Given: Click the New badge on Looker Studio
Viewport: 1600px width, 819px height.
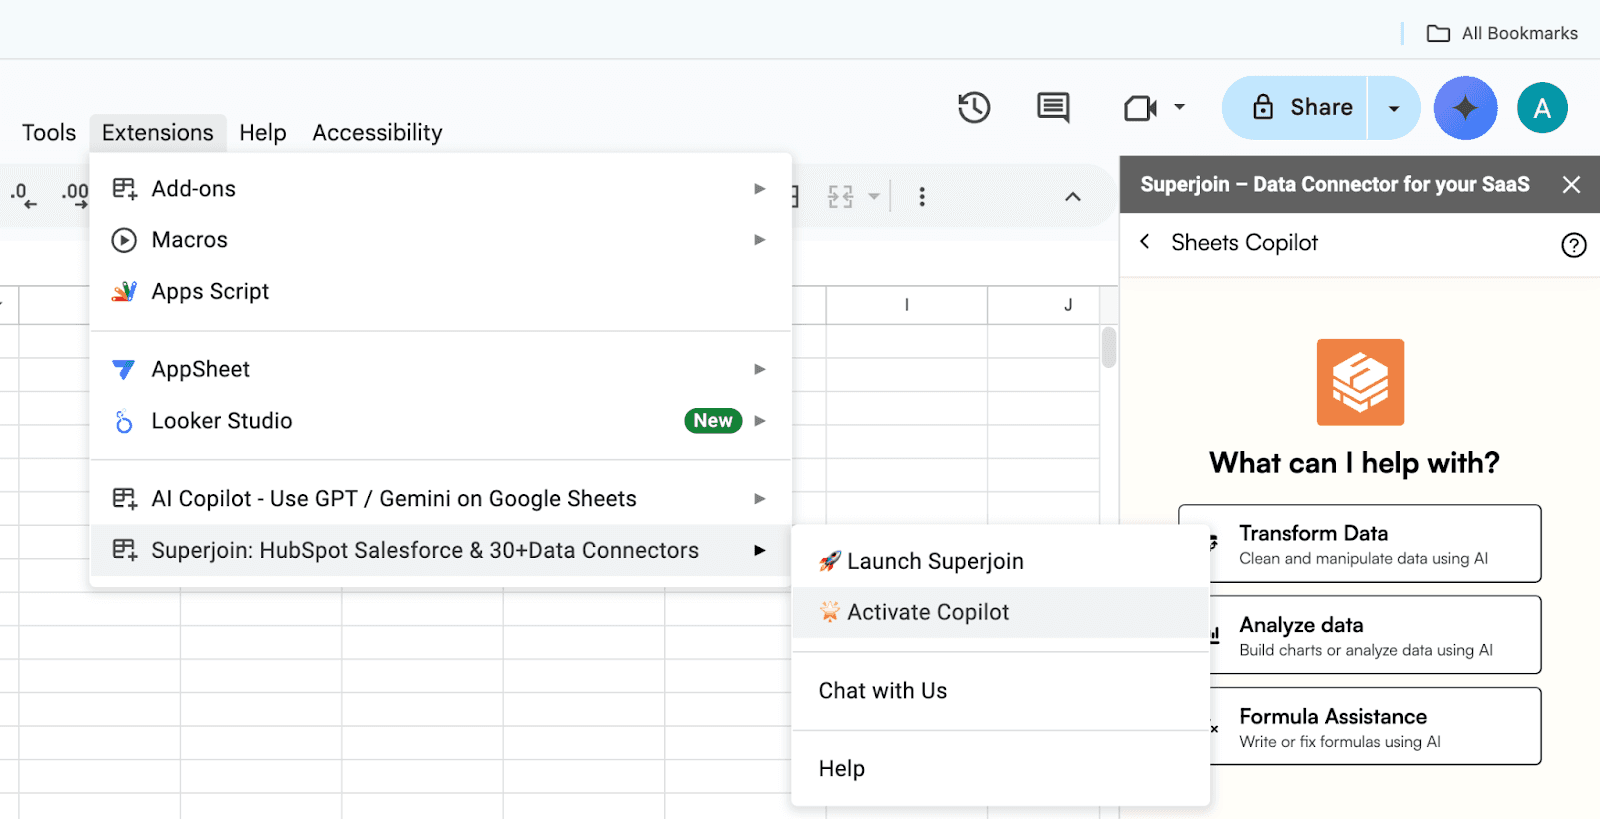Looking at the screenshot, I should click(713, 421).
